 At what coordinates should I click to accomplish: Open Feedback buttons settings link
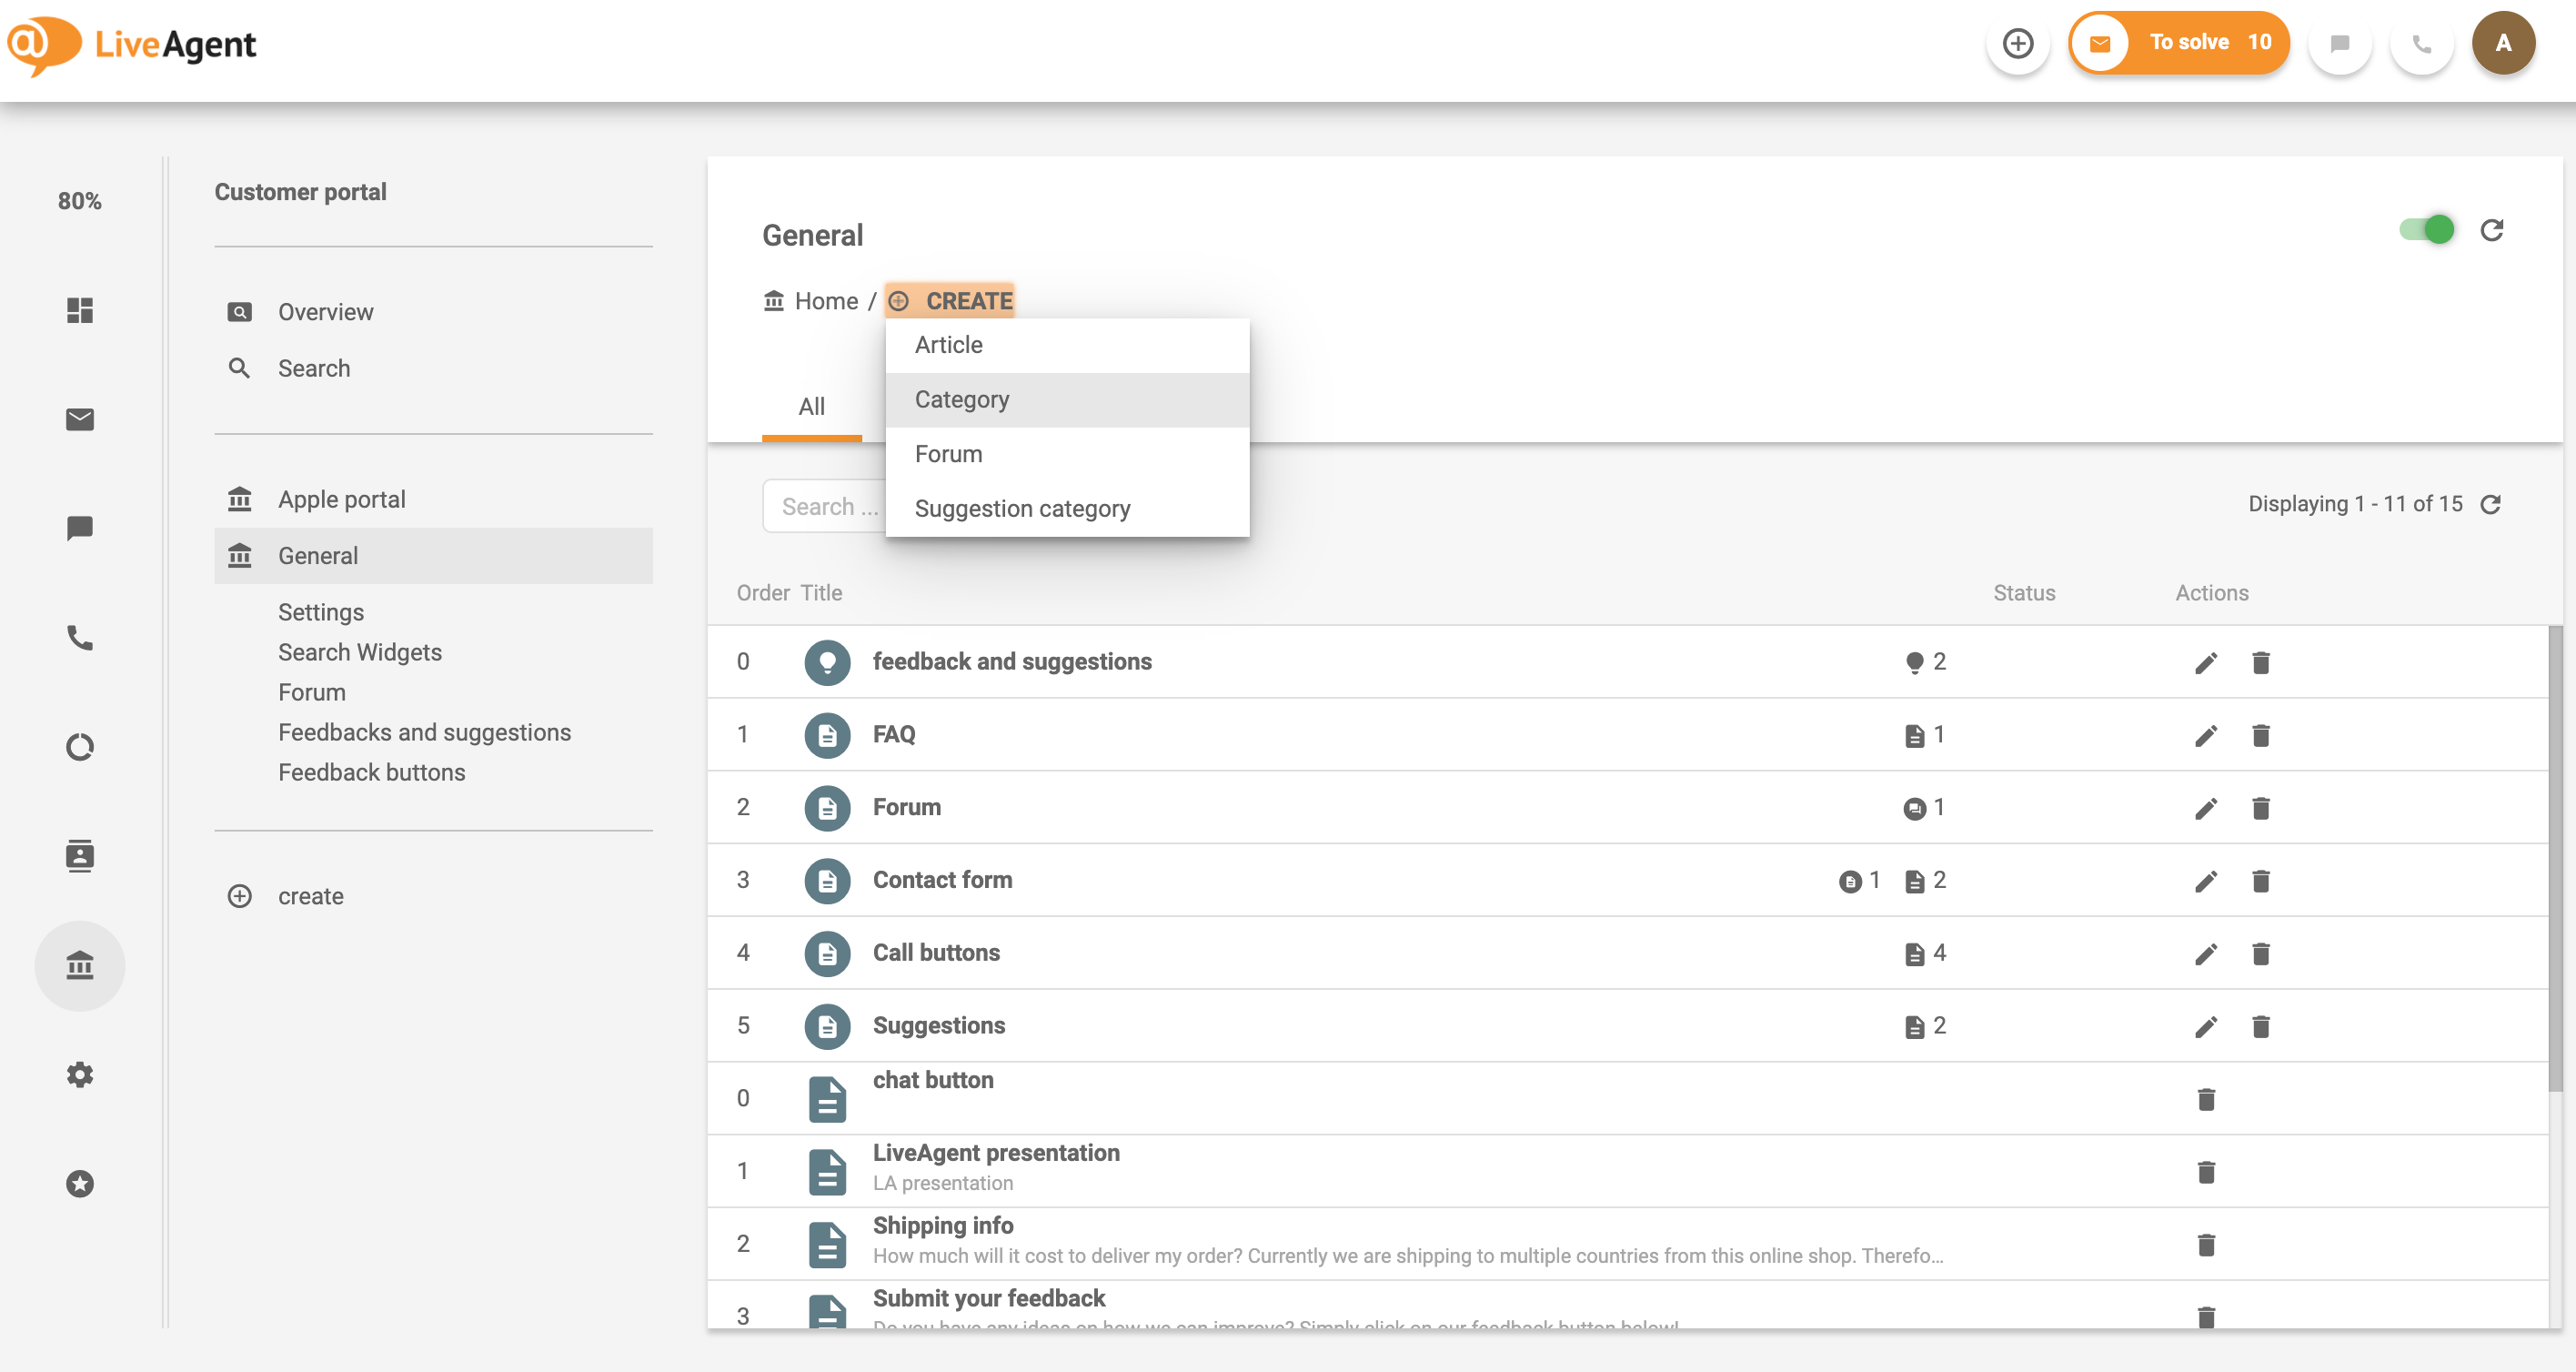pos(372,772)
